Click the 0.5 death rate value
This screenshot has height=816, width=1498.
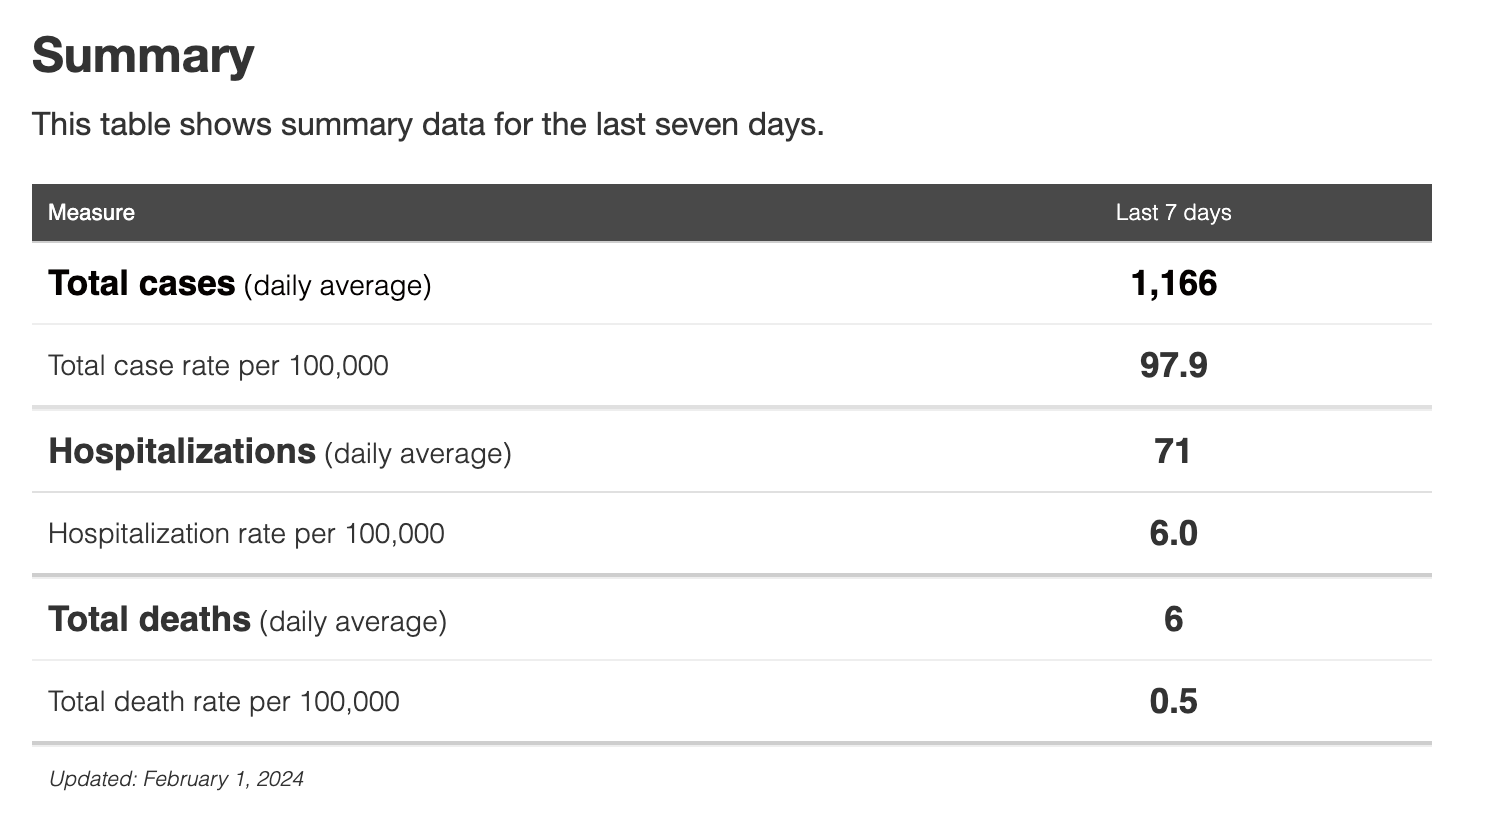click(x=1173, y=701)
